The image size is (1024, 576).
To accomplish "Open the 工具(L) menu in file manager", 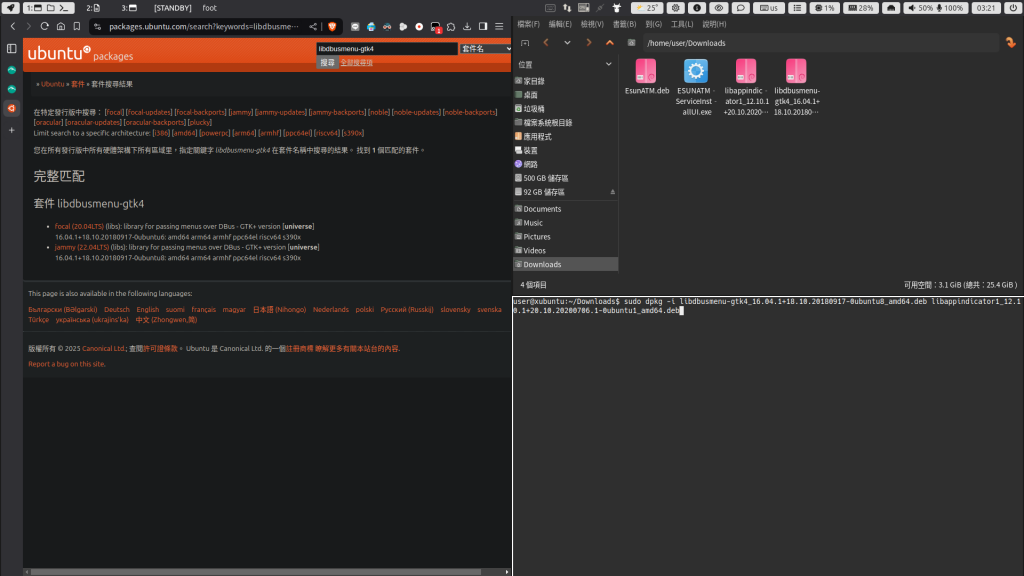I will coord(682,24).
